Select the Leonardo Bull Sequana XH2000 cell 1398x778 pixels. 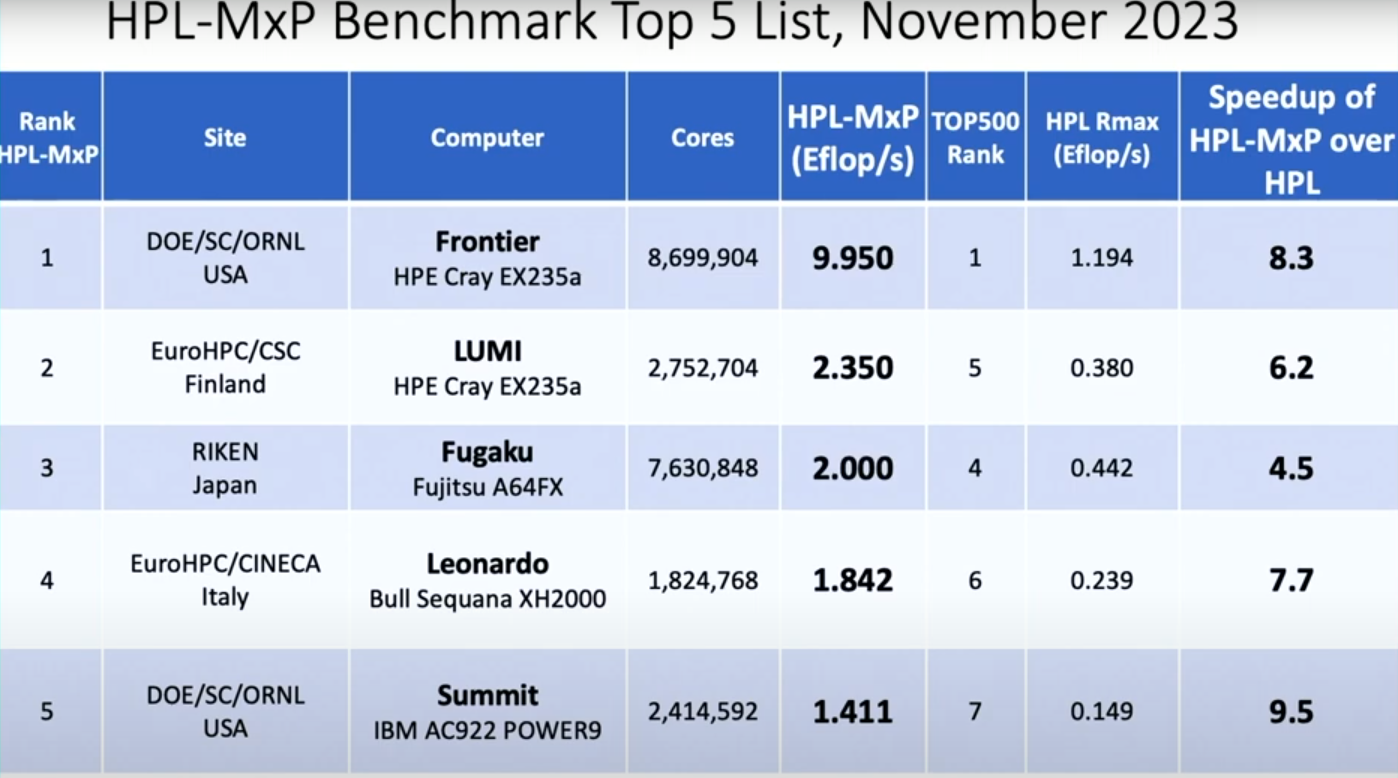[487, 580]
